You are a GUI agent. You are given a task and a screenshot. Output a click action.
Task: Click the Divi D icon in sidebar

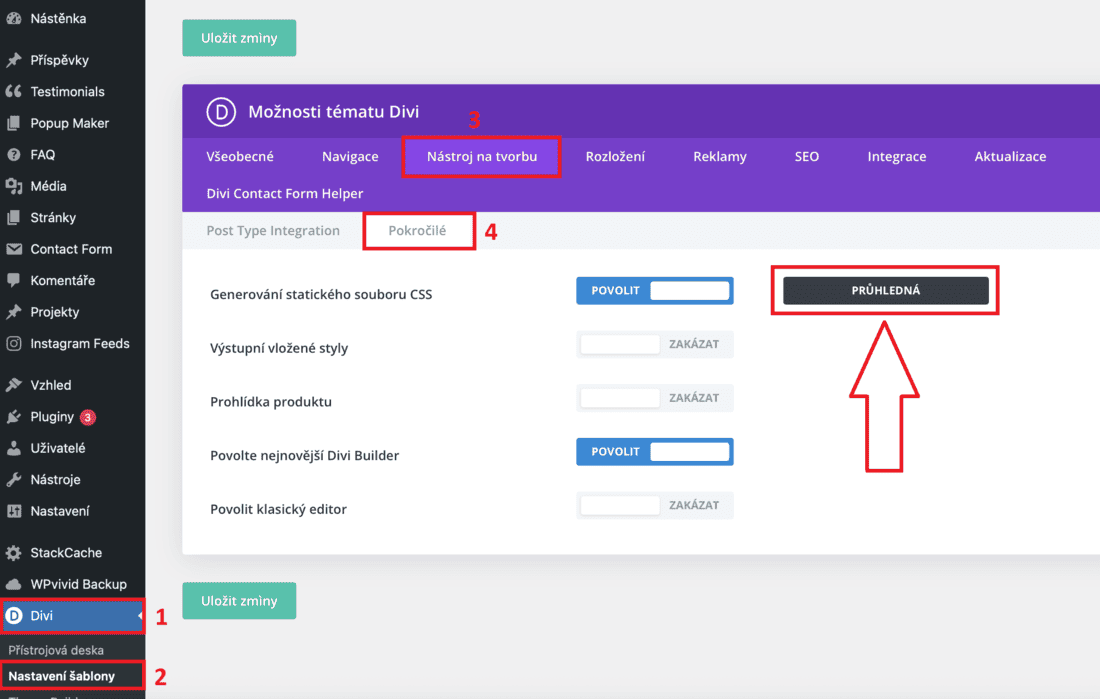point(14,615)
